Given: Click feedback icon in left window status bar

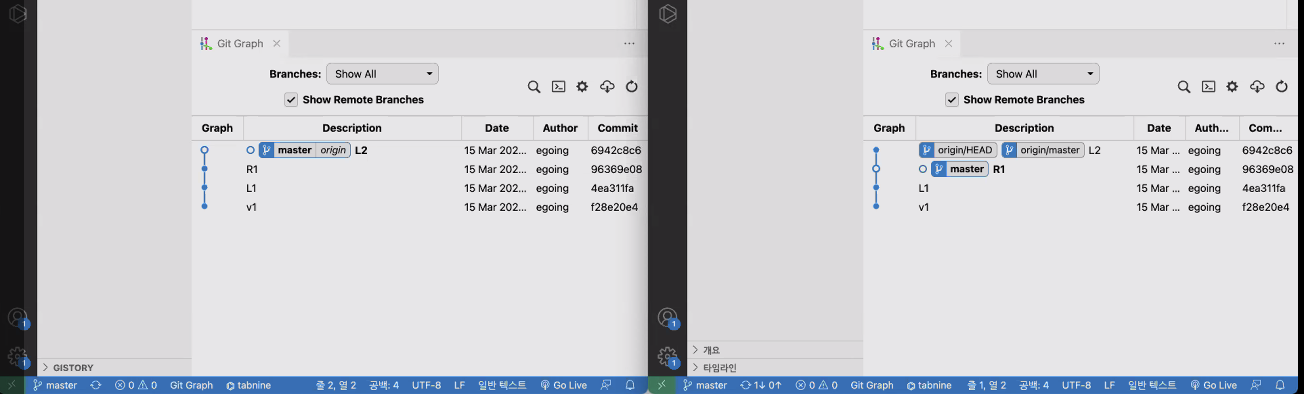Looking at the screenshot, I should click(606, 385).
